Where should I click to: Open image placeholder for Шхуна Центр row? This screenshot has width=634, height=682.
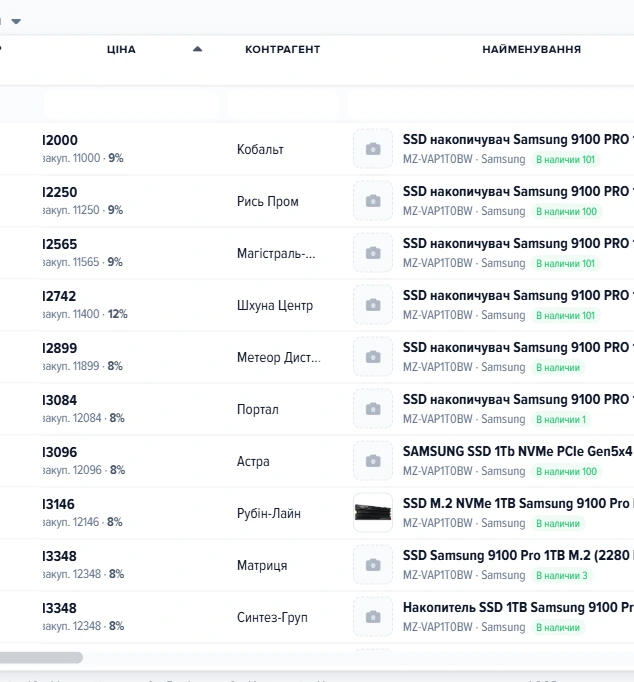pyautogui.click(x=373, y=305)
